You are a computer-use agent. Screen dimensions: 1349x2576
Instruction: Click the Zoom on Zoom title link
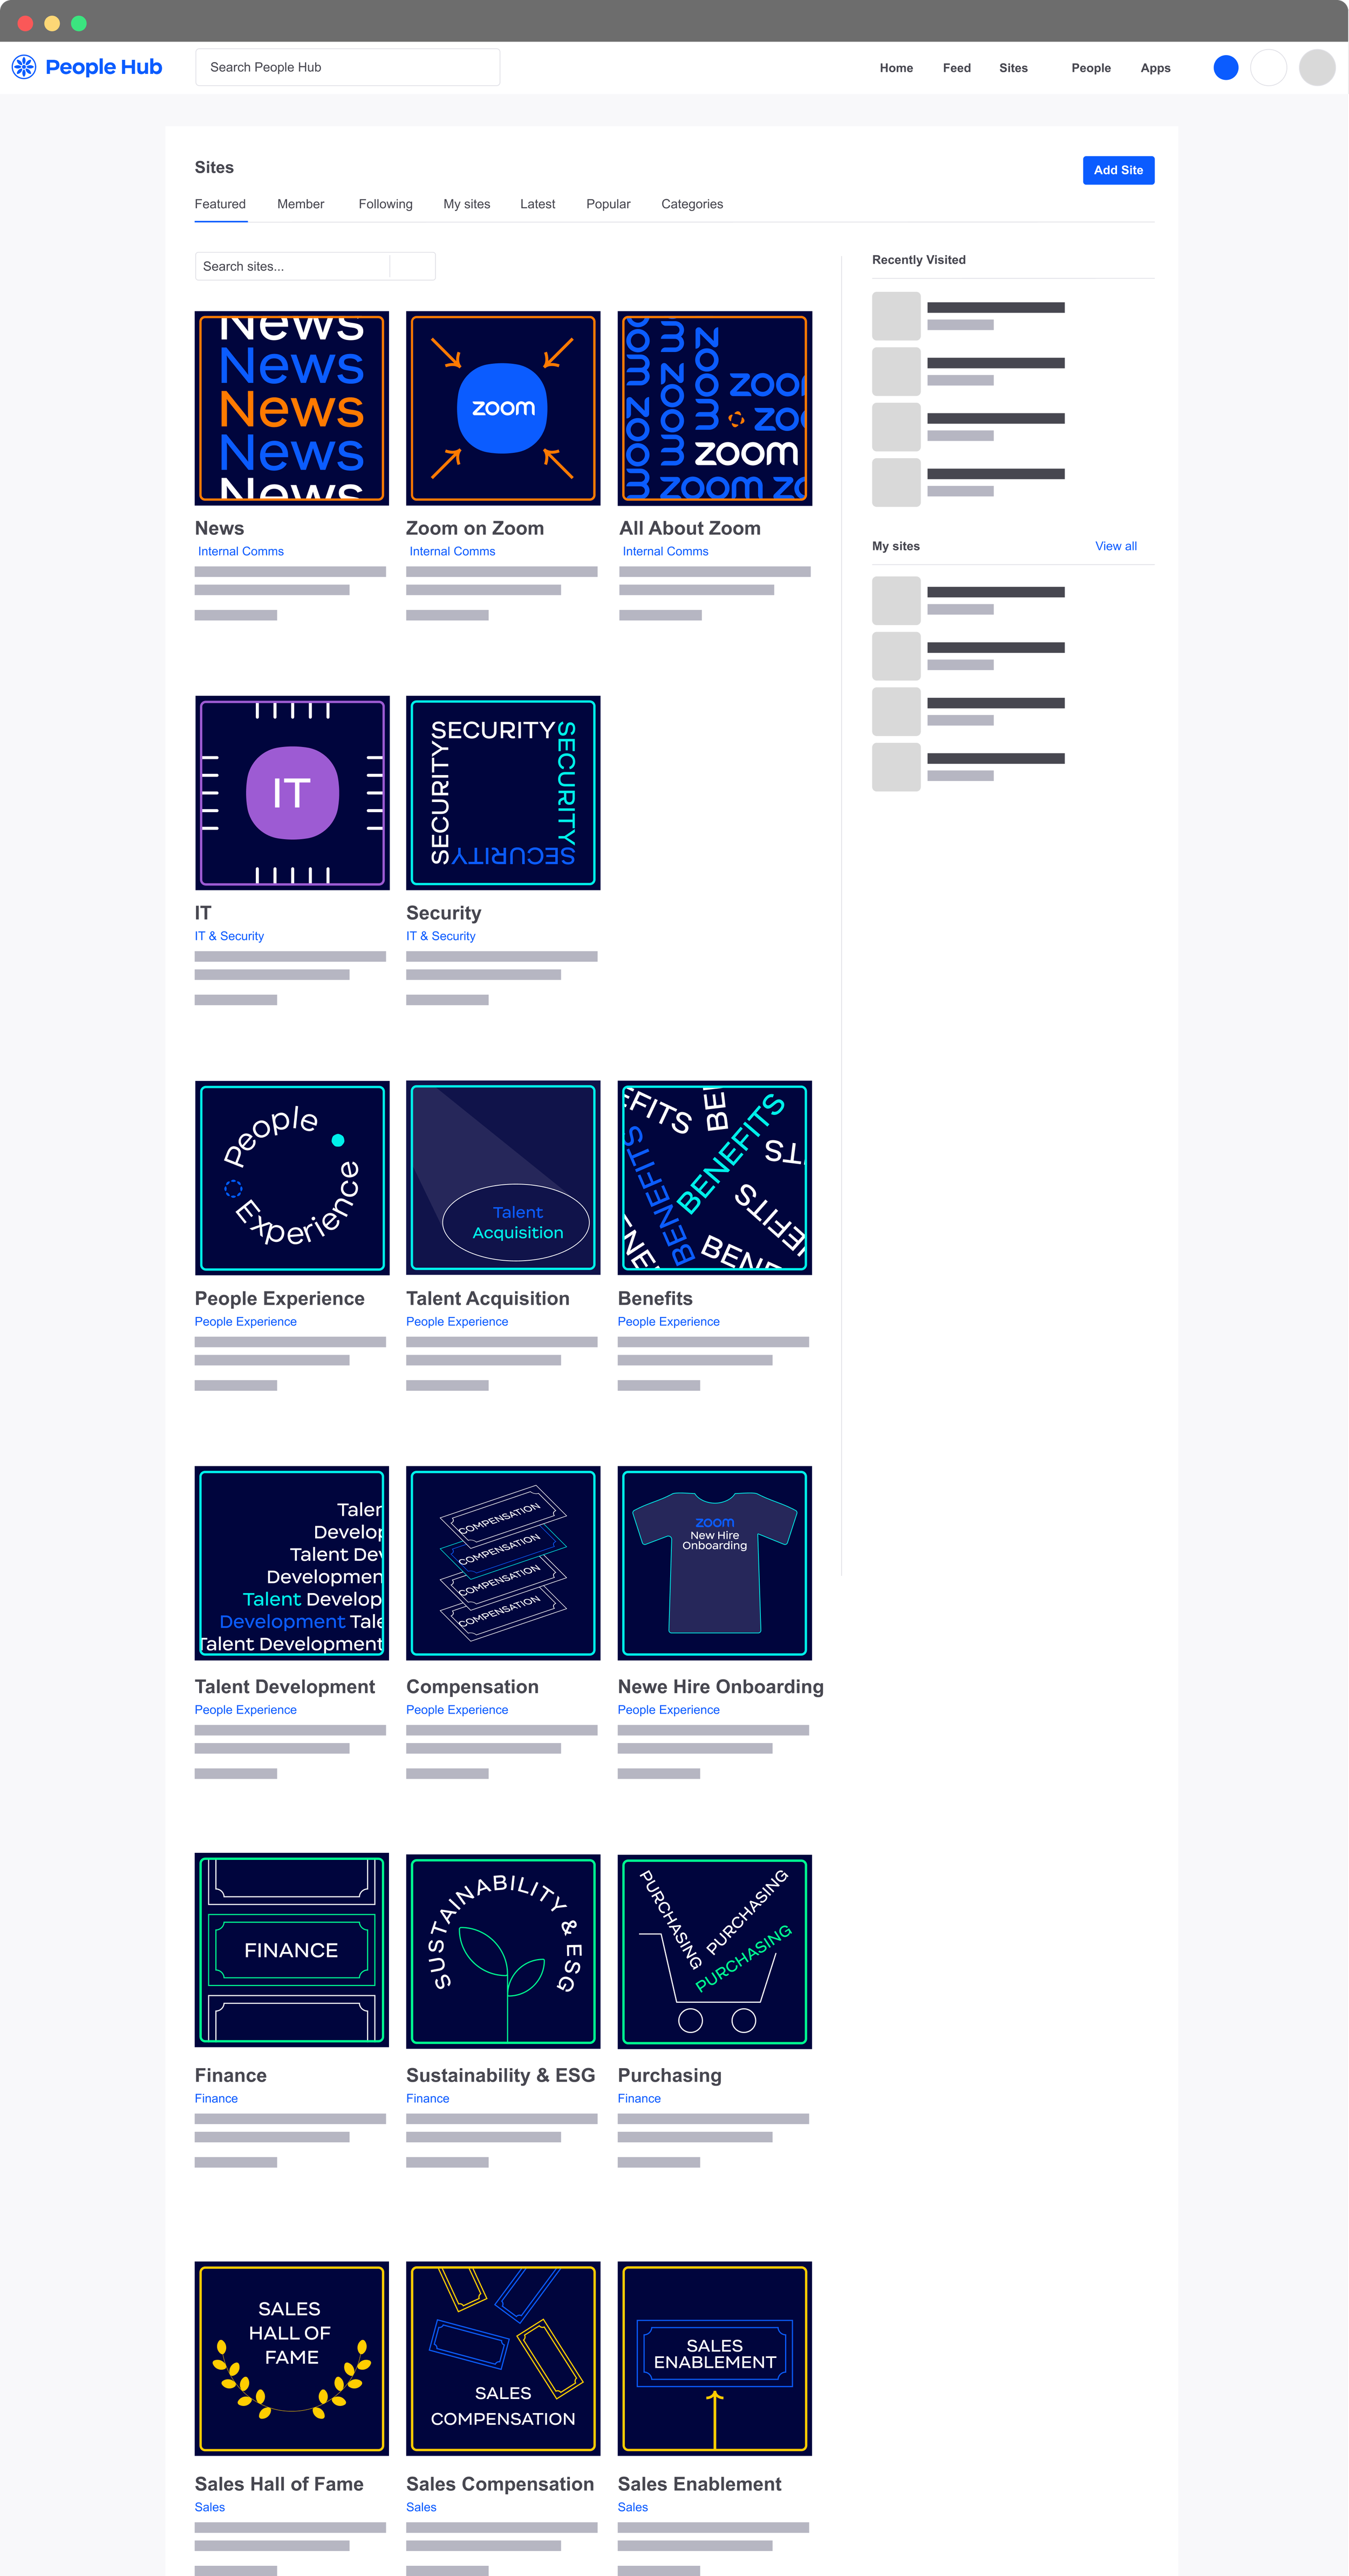tap(475, 528)
